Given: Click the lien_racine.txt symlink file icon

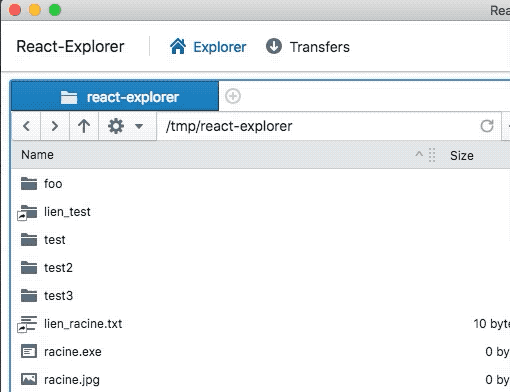Looking at the screenshot, I should (27, 324).
